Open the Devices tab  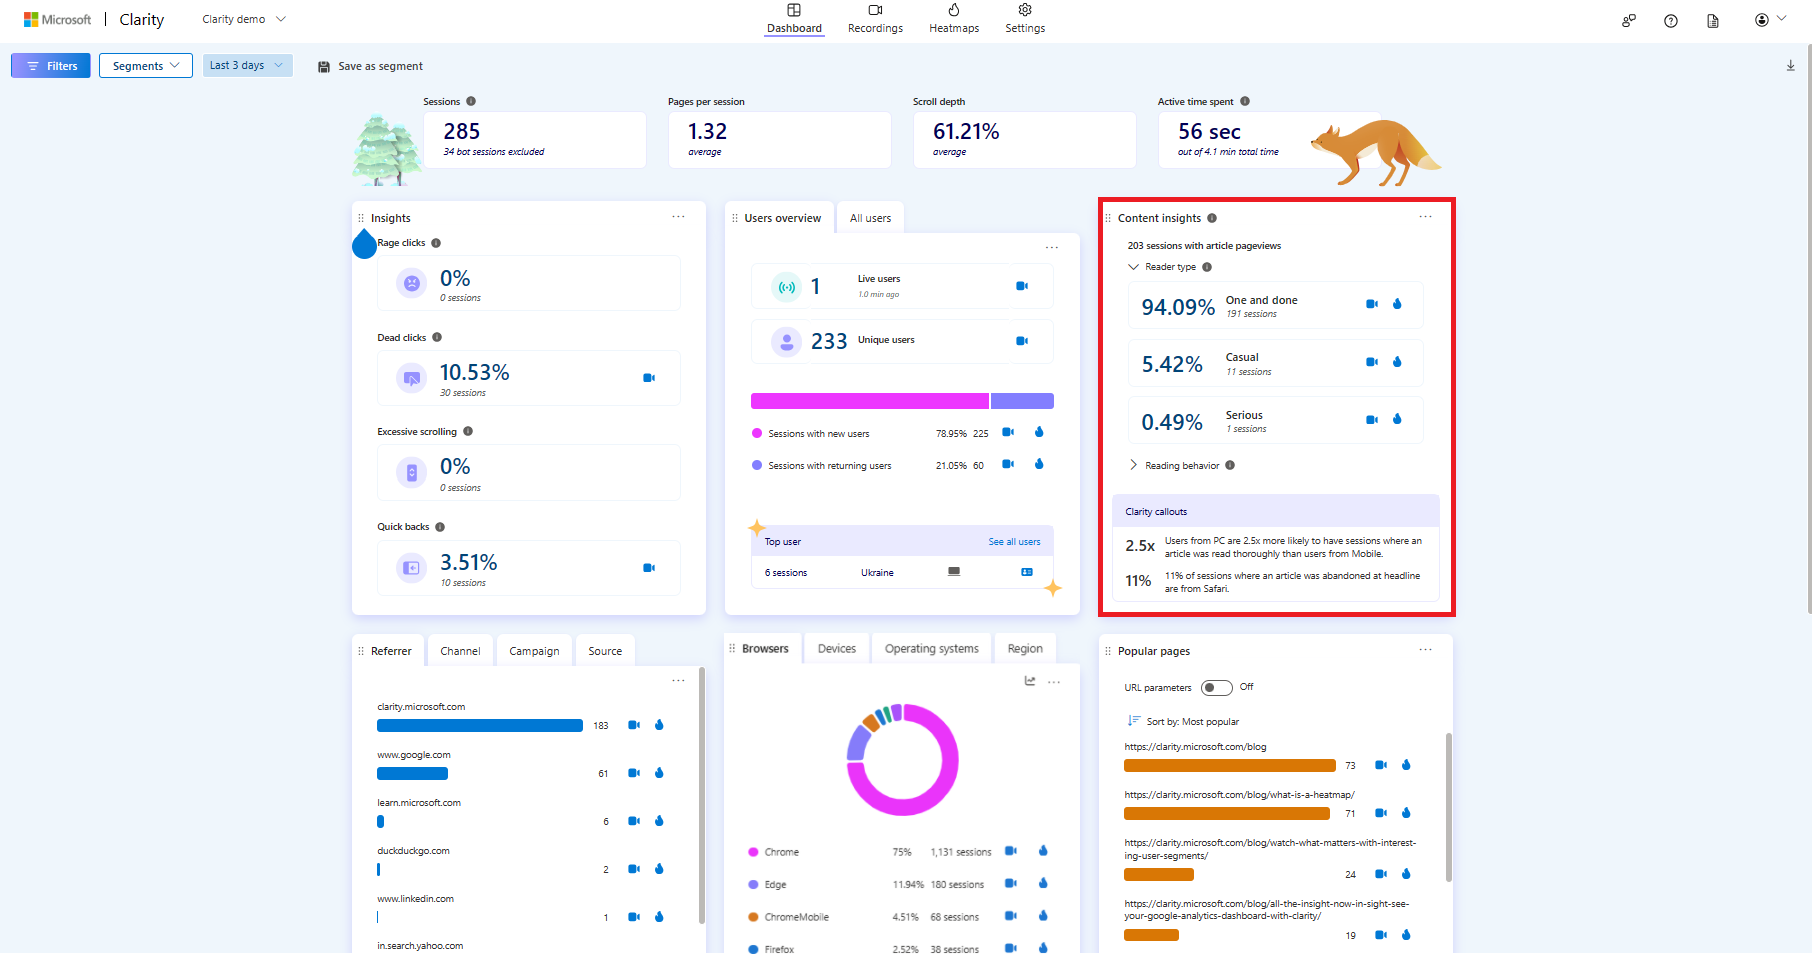point(836,648)
